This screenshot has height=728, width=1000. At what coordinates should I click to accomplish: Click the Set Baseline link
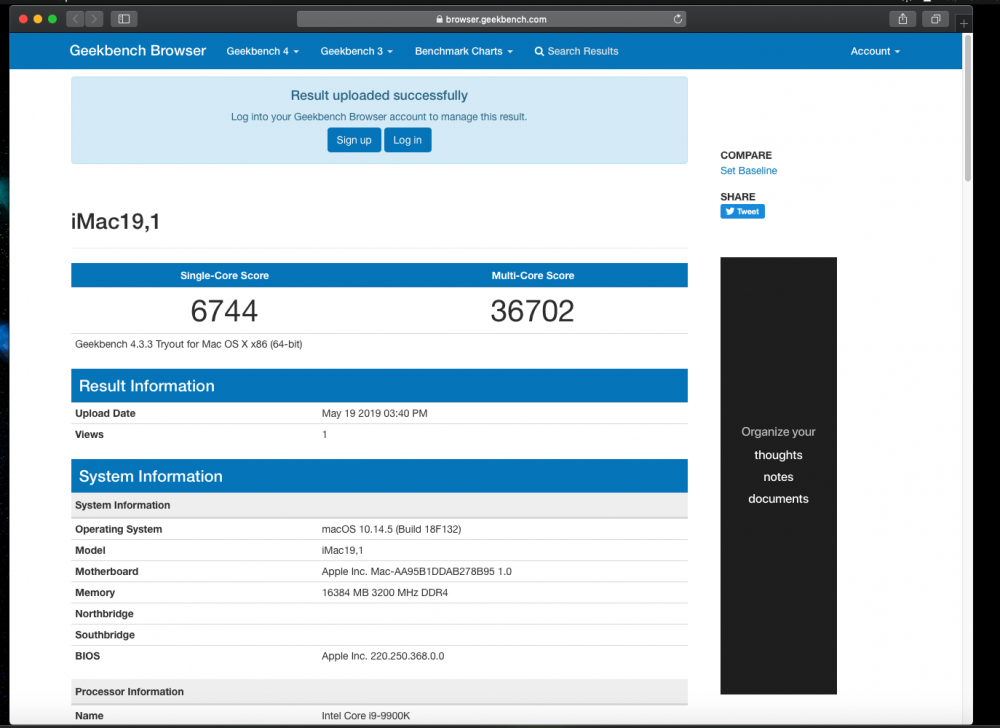(749, 171)
